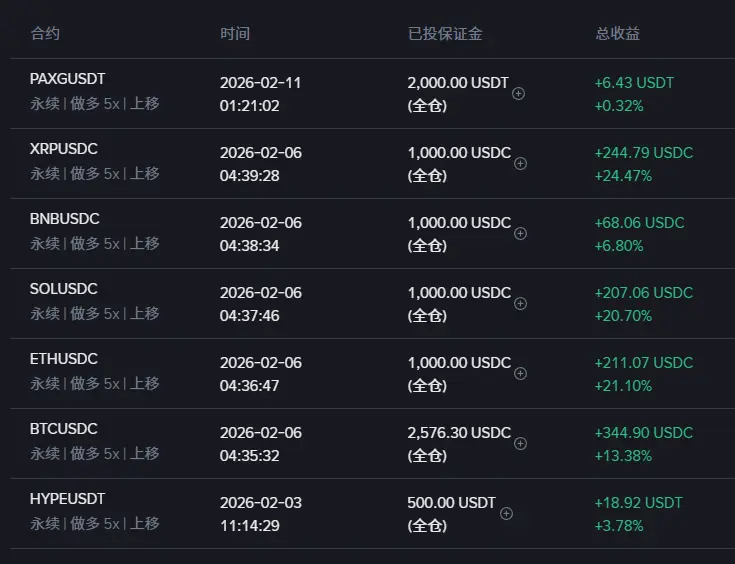
Task: Open the BTCUSDC contract
Action: [x=64, y=429]
